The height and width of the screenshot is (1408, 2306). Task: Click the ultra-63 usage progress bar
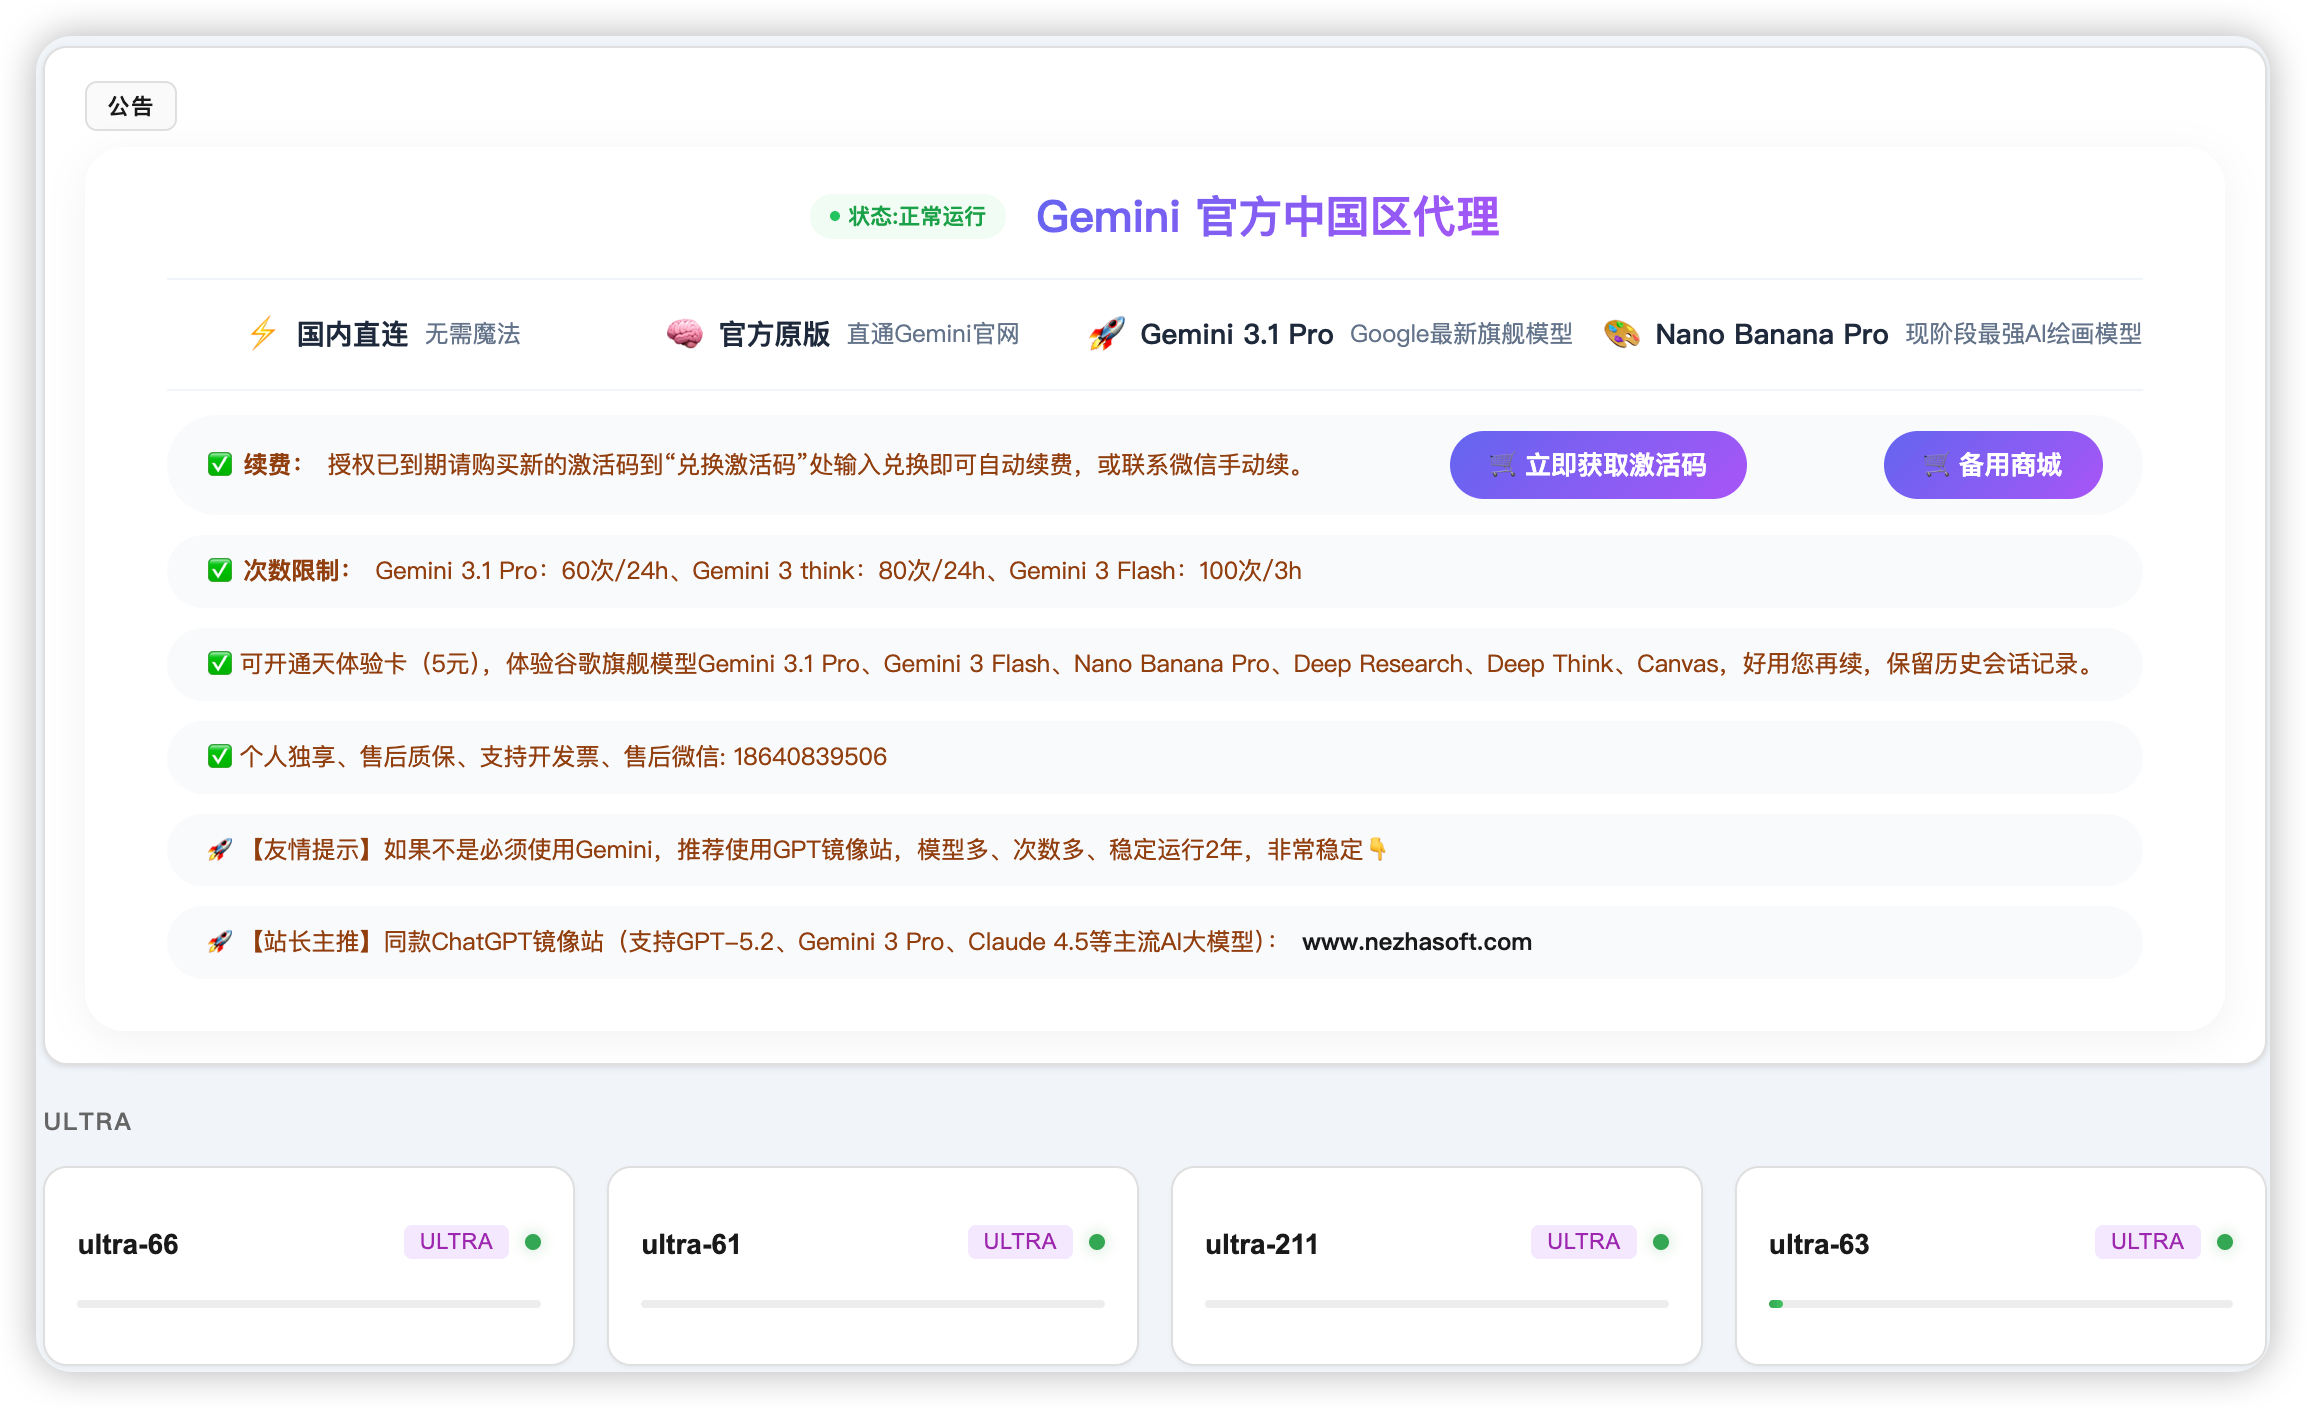[2000, 1304]
